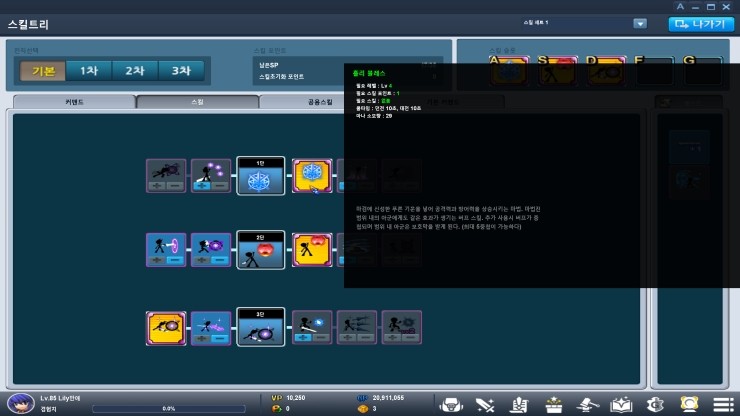The height and width of the screenshot is (416, 740).
Task: Click the A button in the title bar
Action: click(680, 7)
